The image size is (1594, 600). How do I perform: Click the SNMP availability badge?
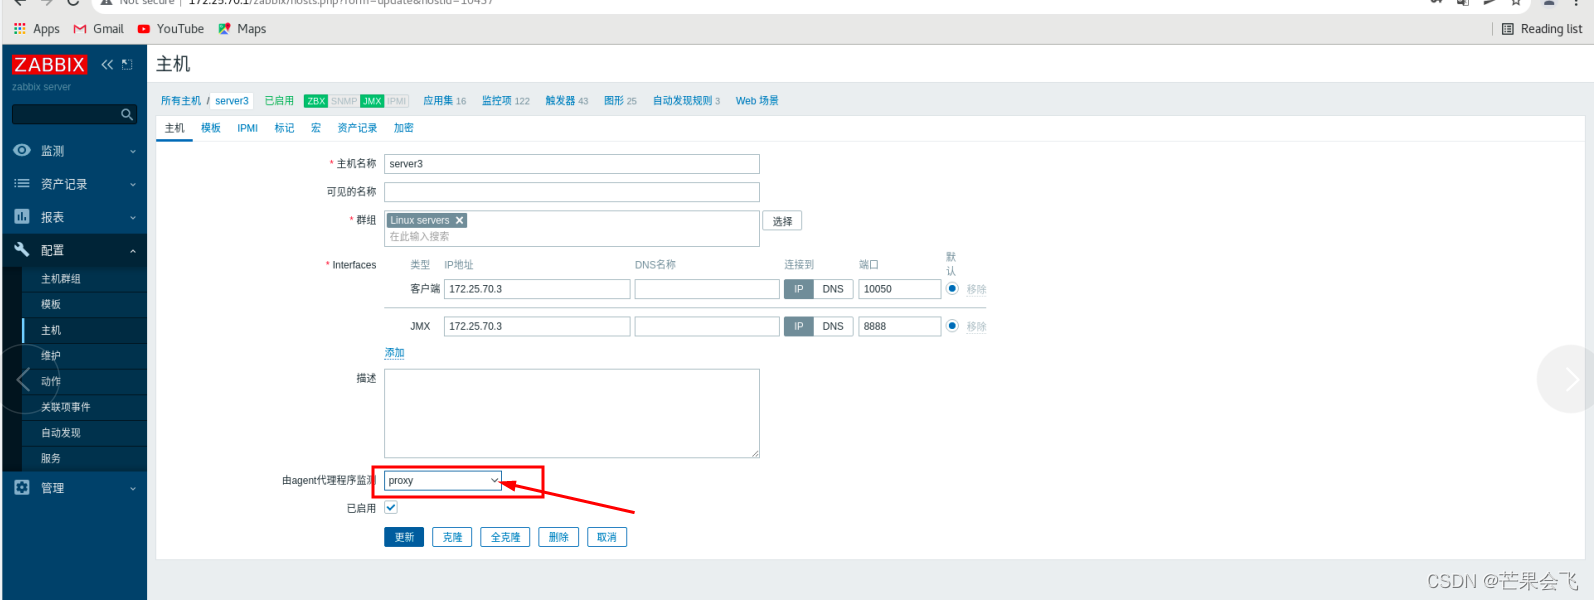[344, 101]
